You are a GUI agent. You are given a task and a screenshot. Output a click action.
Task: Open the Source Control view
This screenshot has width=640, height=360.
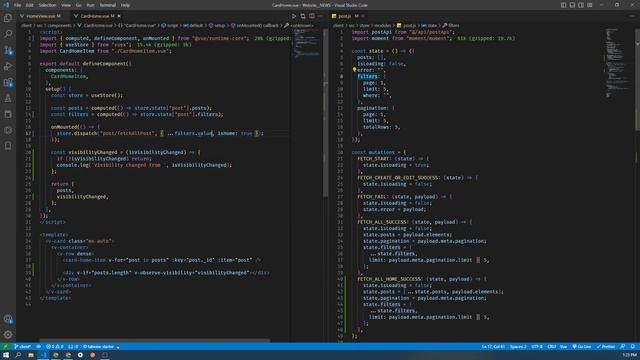[x=8, y=50]
